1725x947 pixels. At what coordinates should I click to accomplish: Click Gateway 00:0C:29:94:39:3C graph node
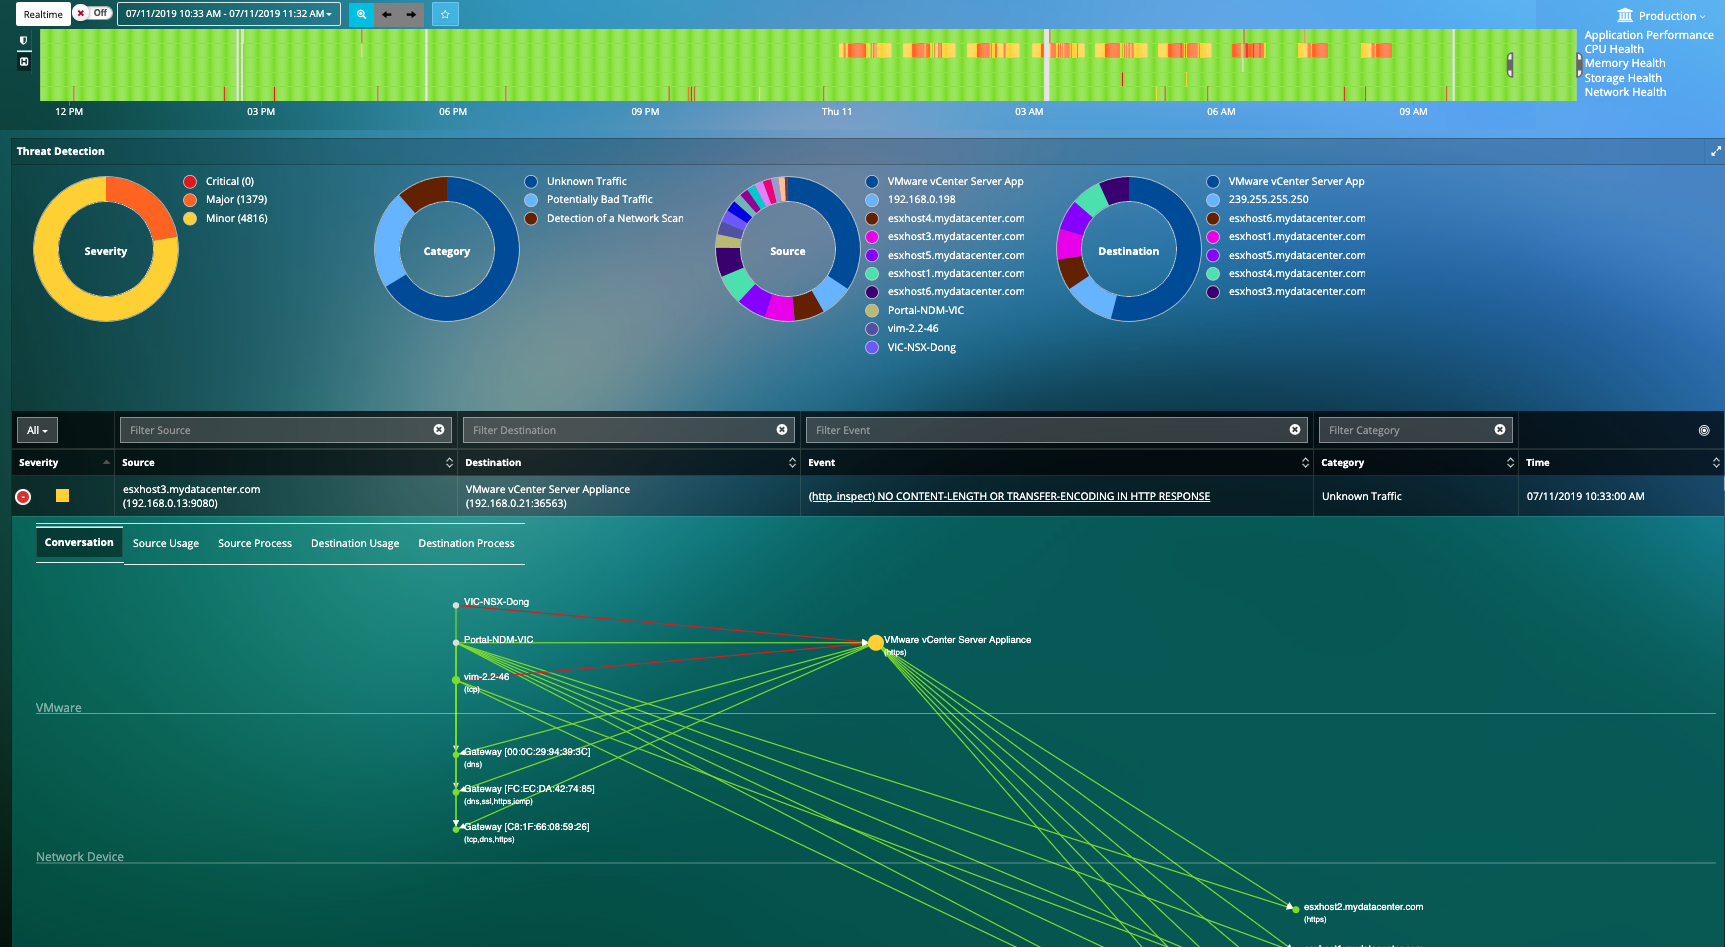456,754
